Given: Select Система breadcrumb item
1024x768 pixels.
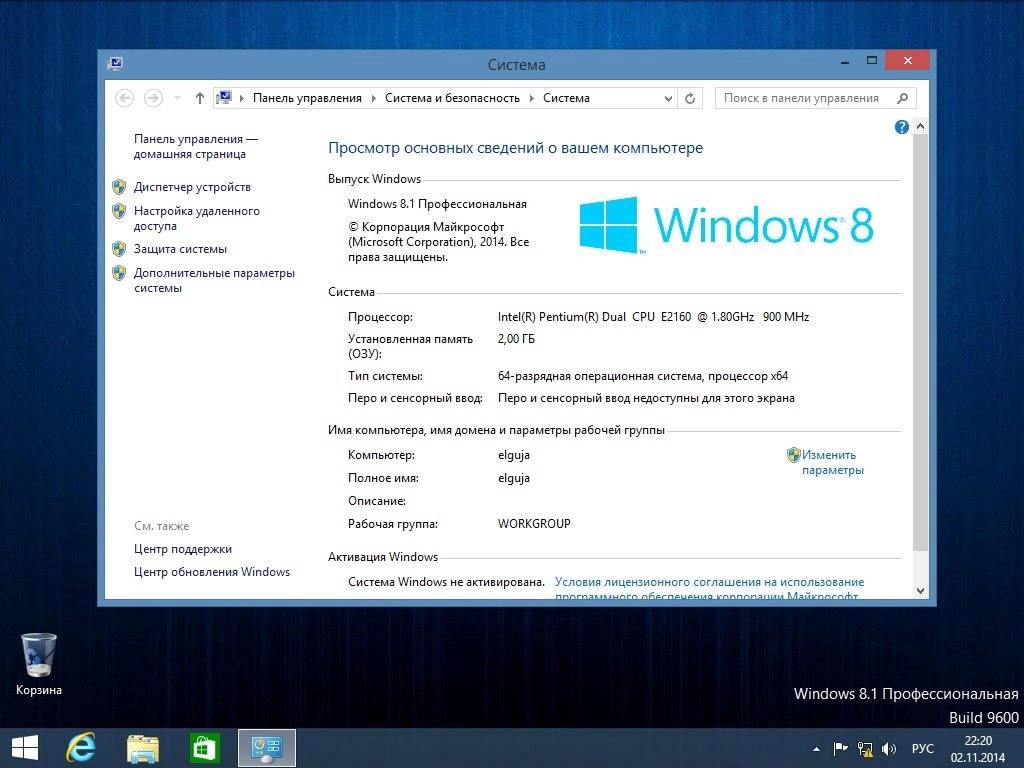Looking at the screenshot, I should [x=566, y=98].
